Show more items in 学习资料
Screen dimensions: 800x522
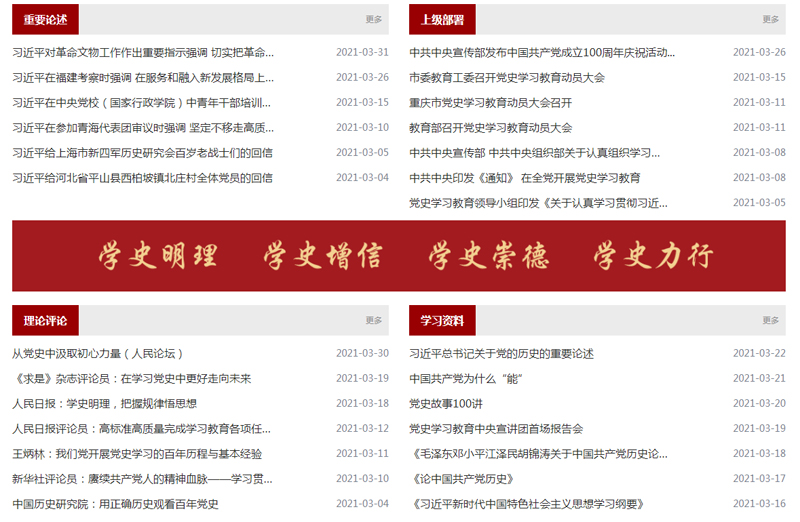771,321
